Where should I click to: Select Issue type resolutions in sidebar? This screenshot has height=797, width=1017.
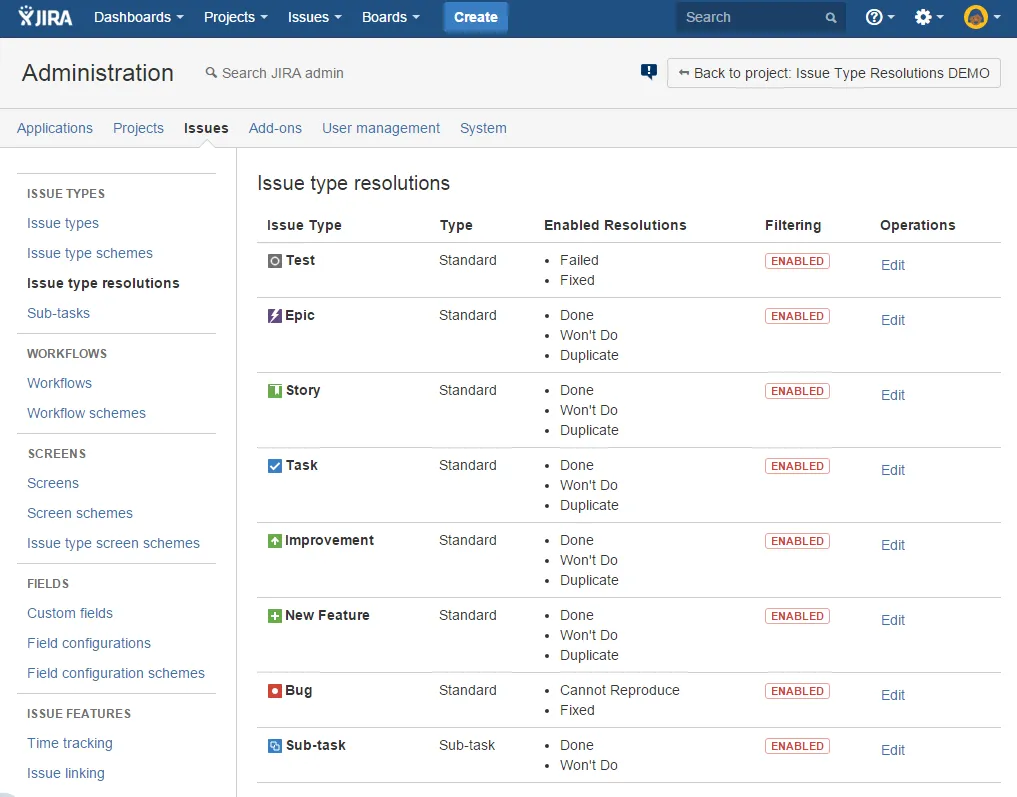coord(103,283)
